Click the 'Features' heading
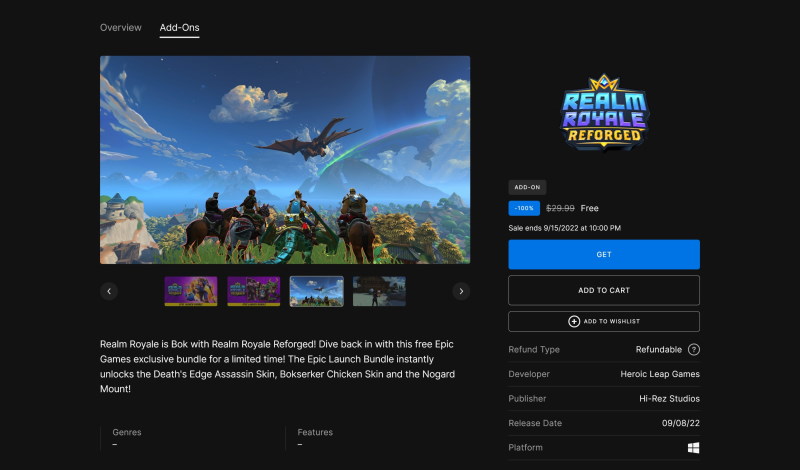The width and height of the screenshot is (800, 470). 315,432
